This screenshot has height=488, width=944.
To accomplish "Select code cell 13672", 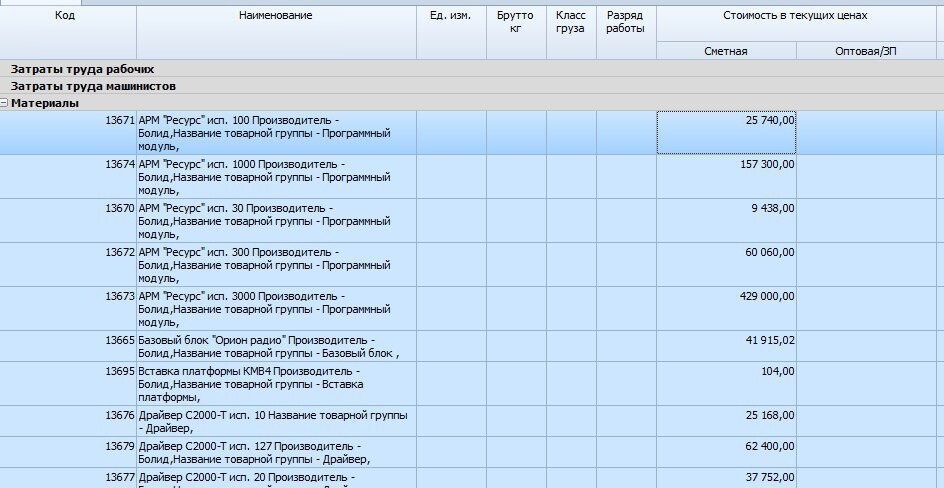I will [x=68, y=264].
